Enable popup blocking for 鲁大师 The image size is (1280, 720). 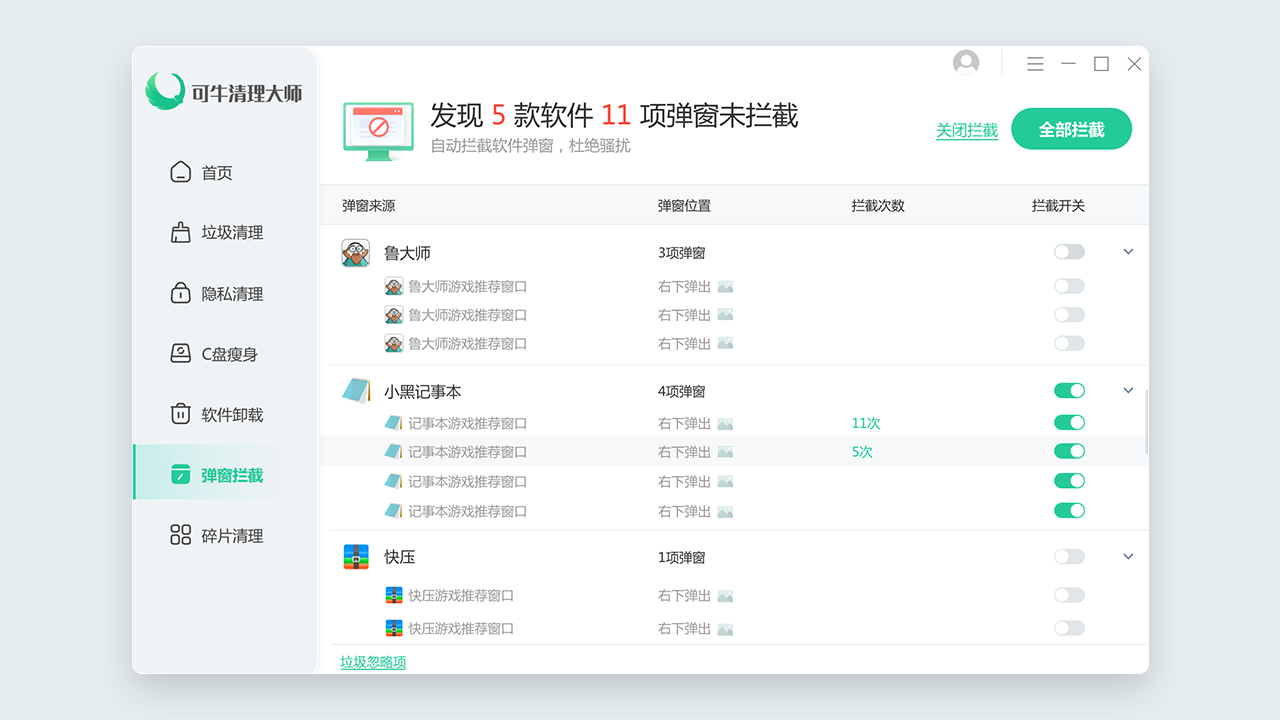point(1069,251)
